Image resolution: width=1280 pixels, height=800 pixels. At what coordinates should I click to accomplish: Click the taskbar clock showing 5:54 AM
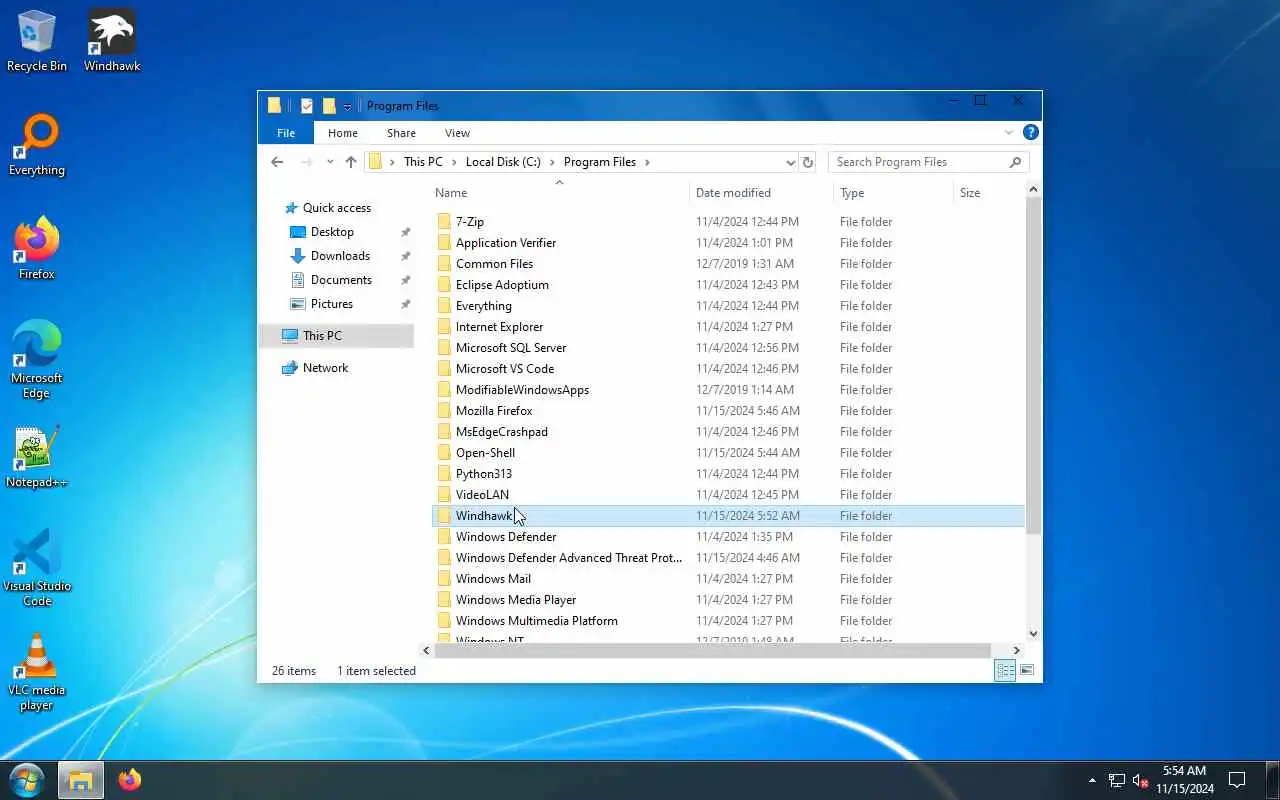(x=1184, y=780)
